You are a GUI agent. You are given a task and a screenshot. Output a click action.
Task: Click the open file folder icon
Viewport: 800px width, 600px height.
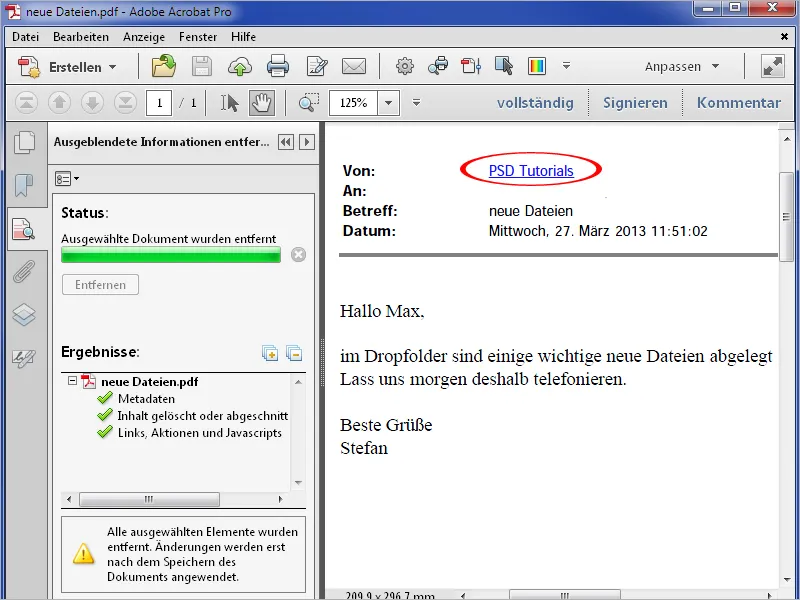tap(164, 66)
